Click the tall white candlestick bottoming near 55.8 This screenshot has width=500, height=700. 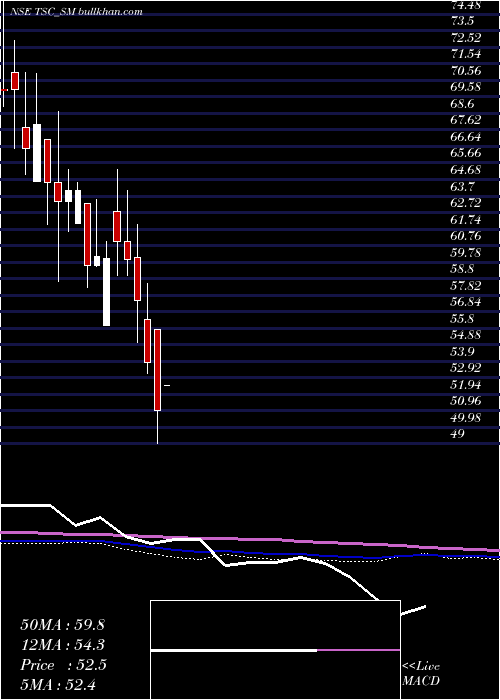point(106,292)
